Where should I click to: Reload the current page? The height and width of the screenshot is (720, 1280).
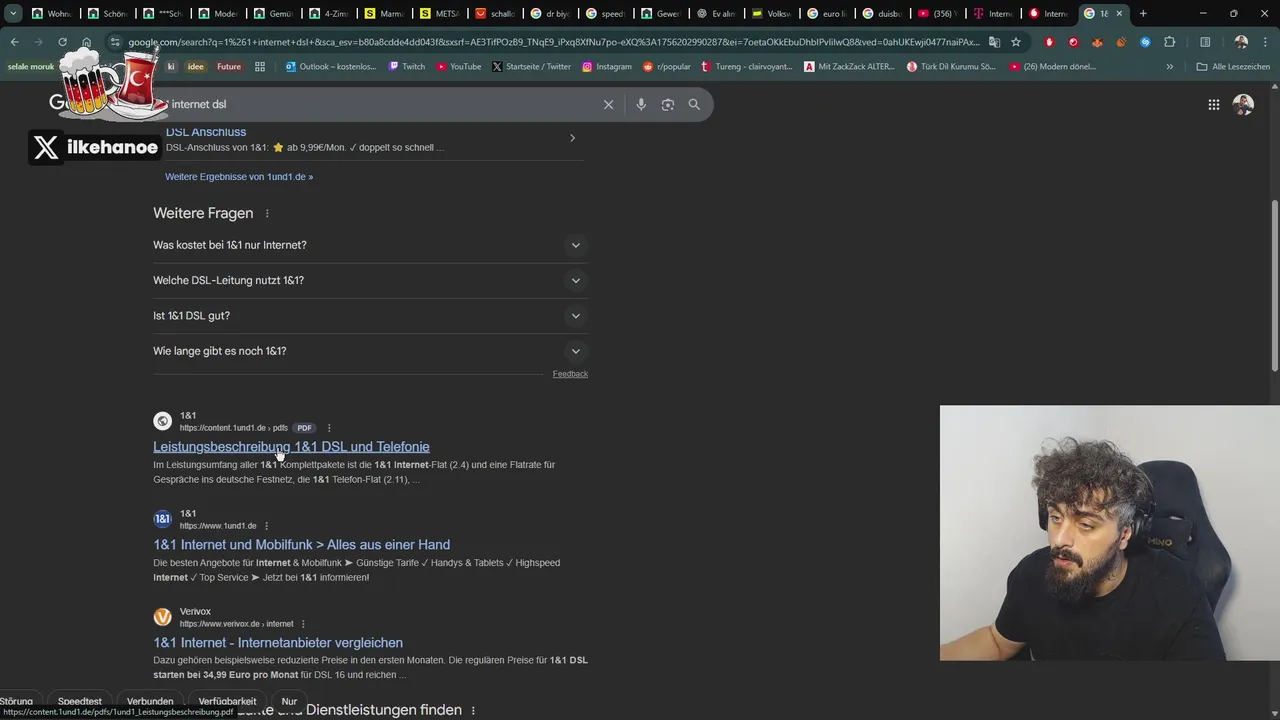pyautogui.click(x=62, y=42)
